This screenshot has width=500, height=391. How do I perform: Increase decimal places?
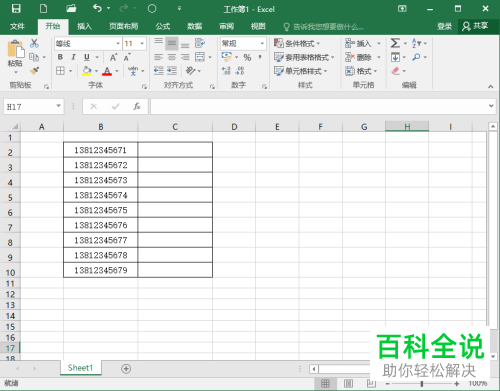226,71
